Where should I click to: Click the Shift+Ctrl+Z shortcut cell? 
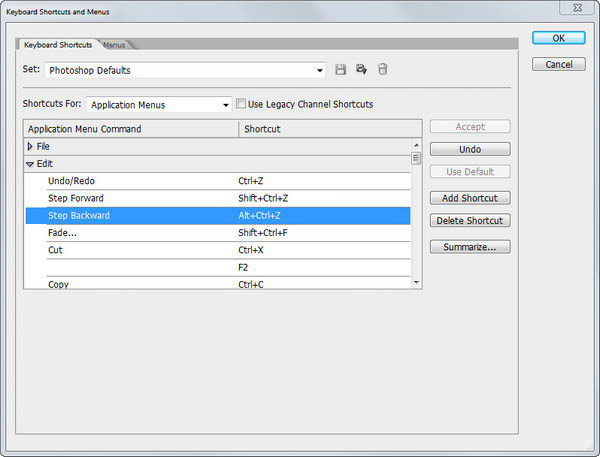263,198
